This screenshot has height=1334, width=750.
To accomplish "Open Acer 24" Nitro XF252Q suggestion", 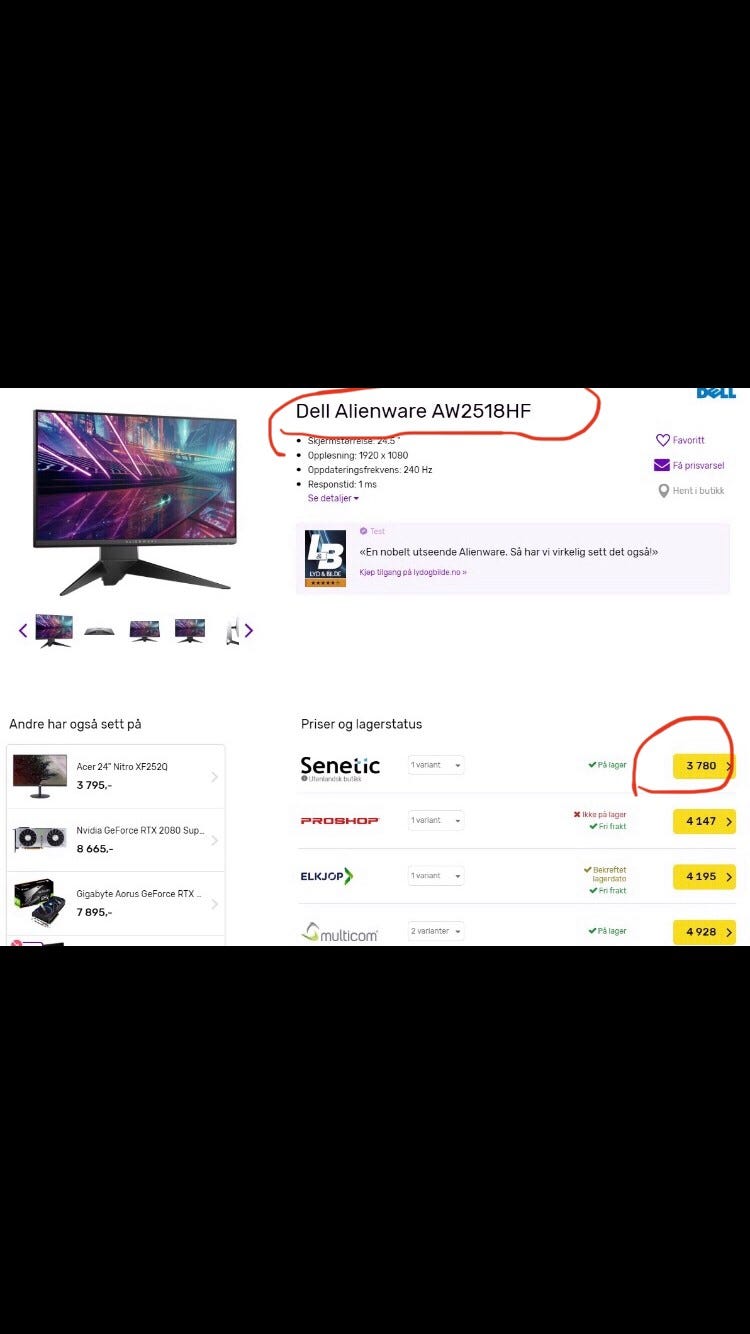I will click(x=116, y=777).
